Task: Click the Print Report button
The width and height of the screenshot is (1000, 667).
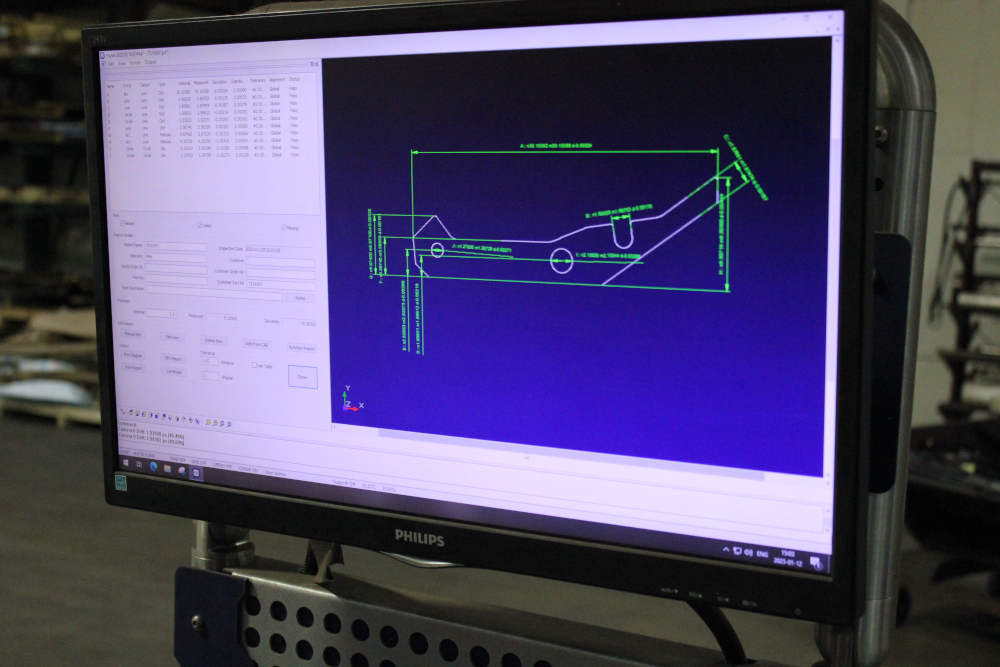Action: click(133, 368)
